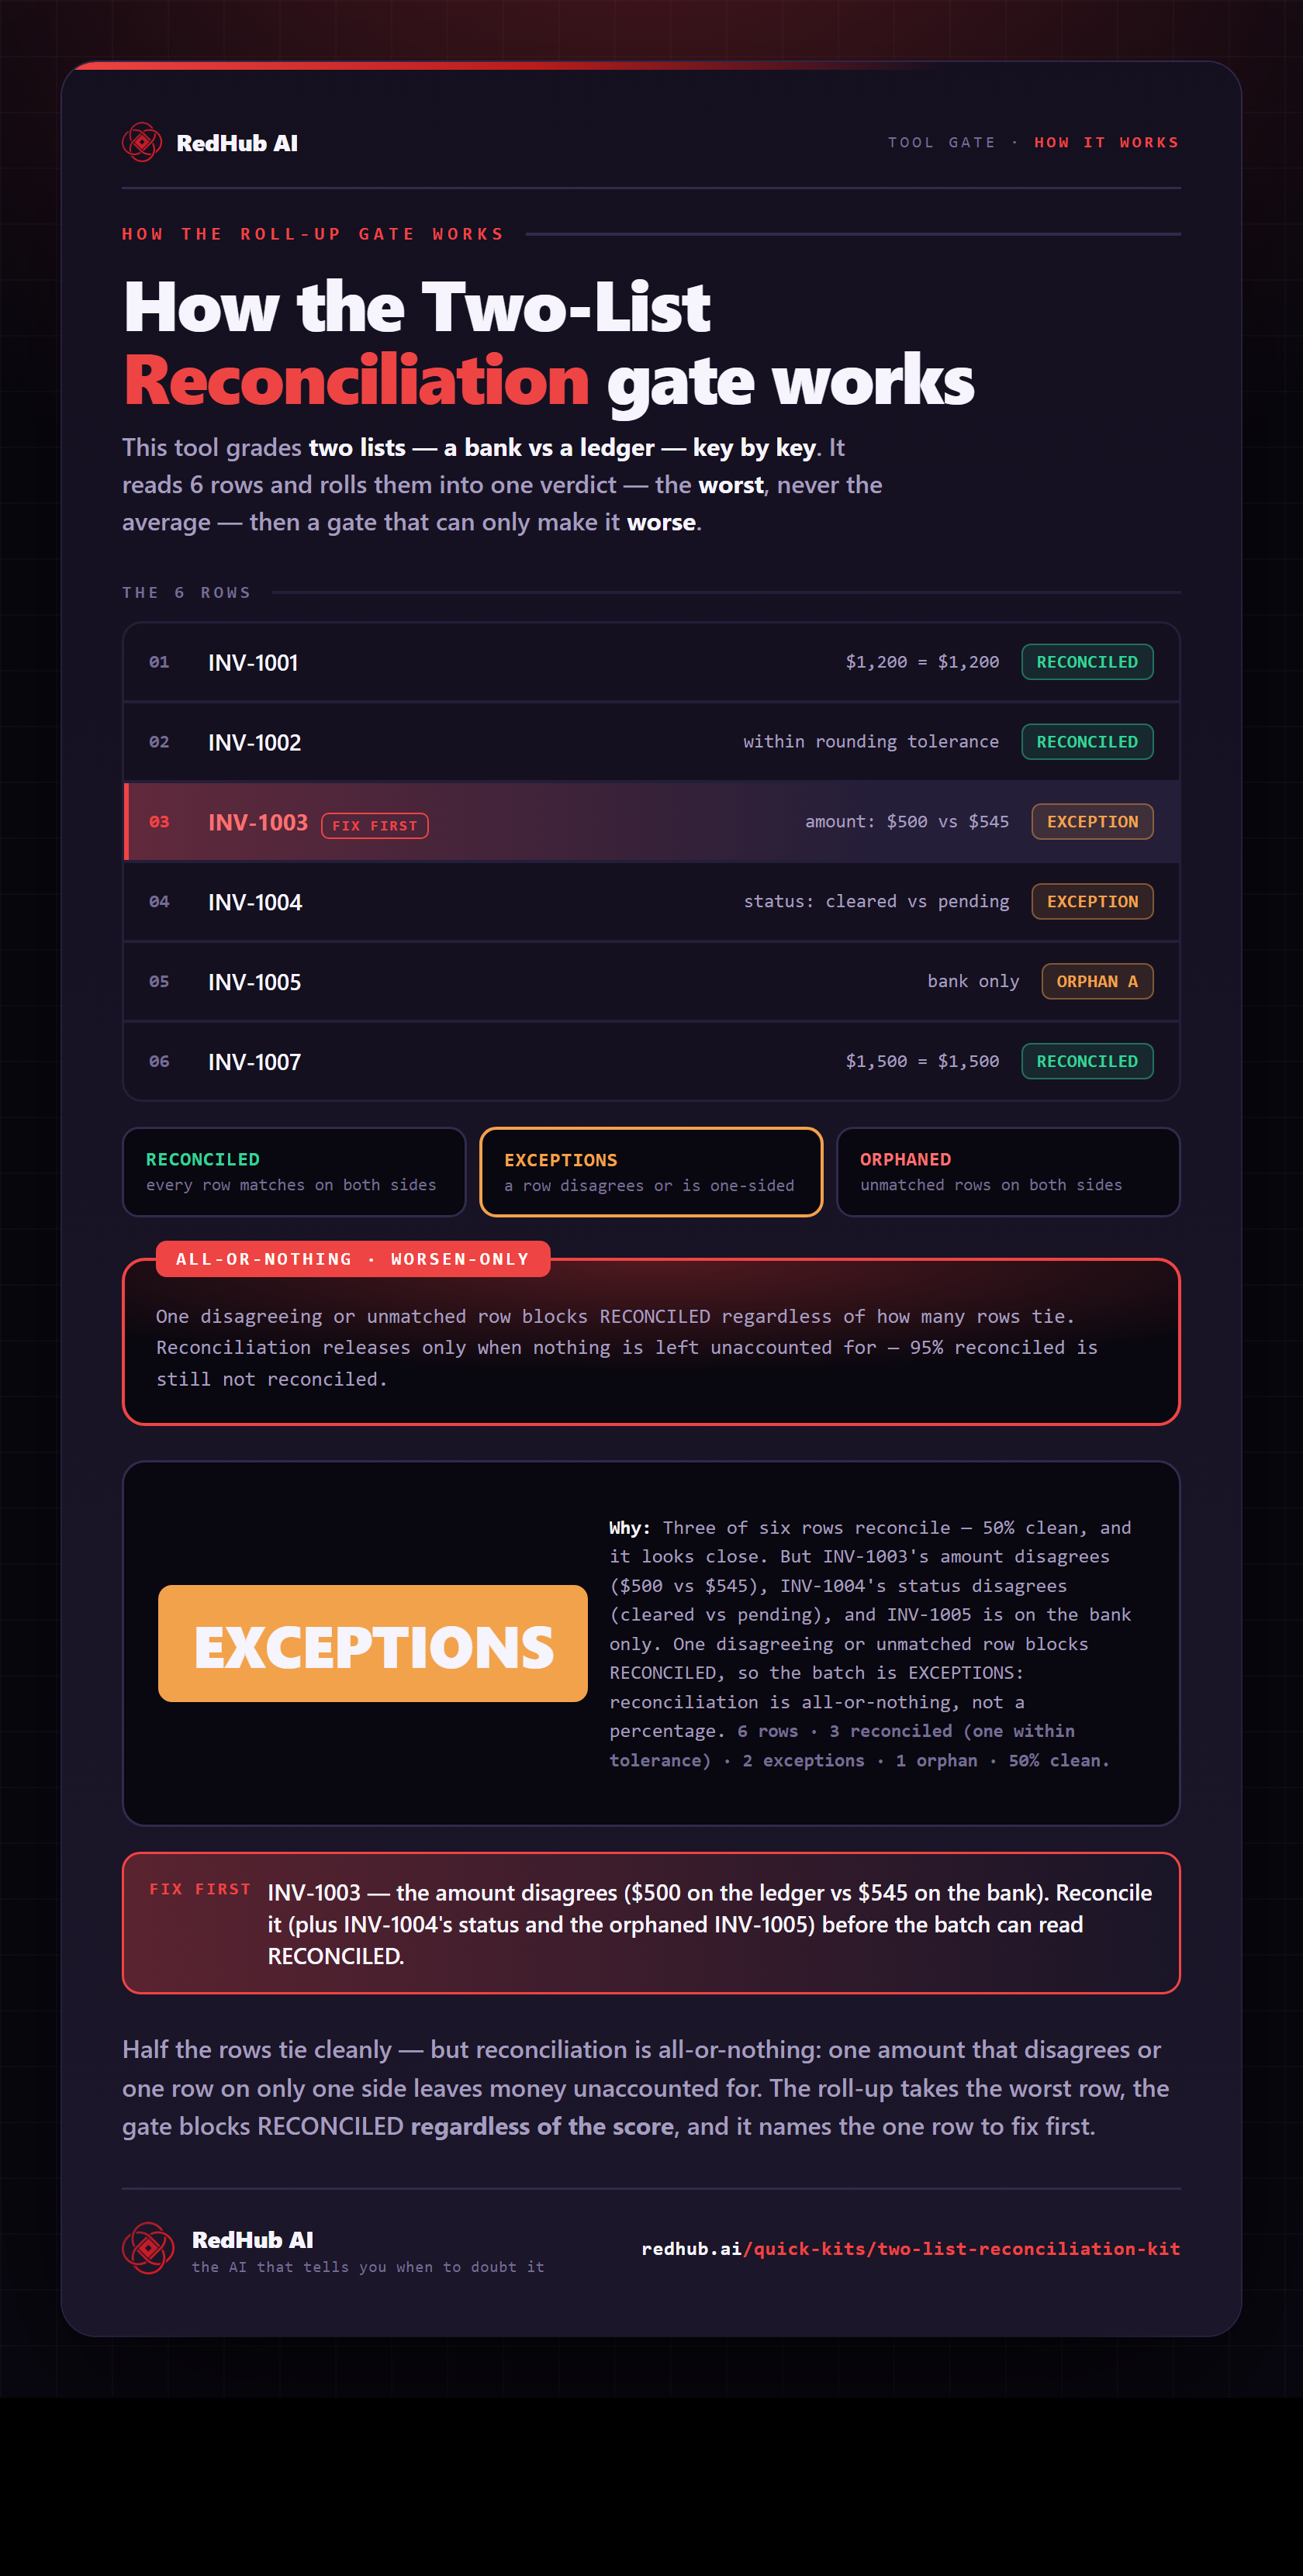Image resolution: width=1303 pixels, height=2576 pixels.
Task: Click EXCEPTION badge on INV-1003 row
Action: [x=1092, y=822]
